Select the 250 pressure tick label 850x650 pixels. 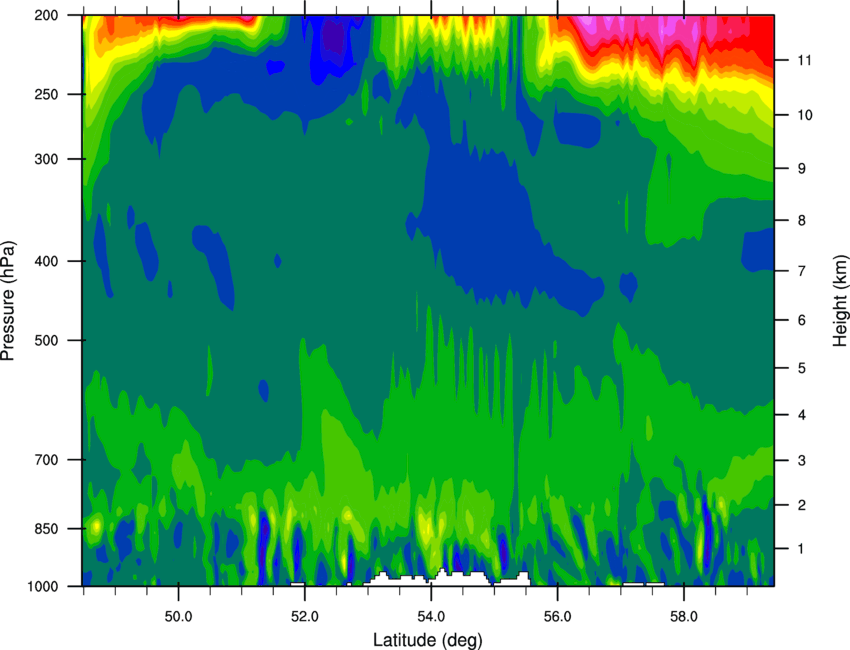pyautogui.click(x=46, y=94)
